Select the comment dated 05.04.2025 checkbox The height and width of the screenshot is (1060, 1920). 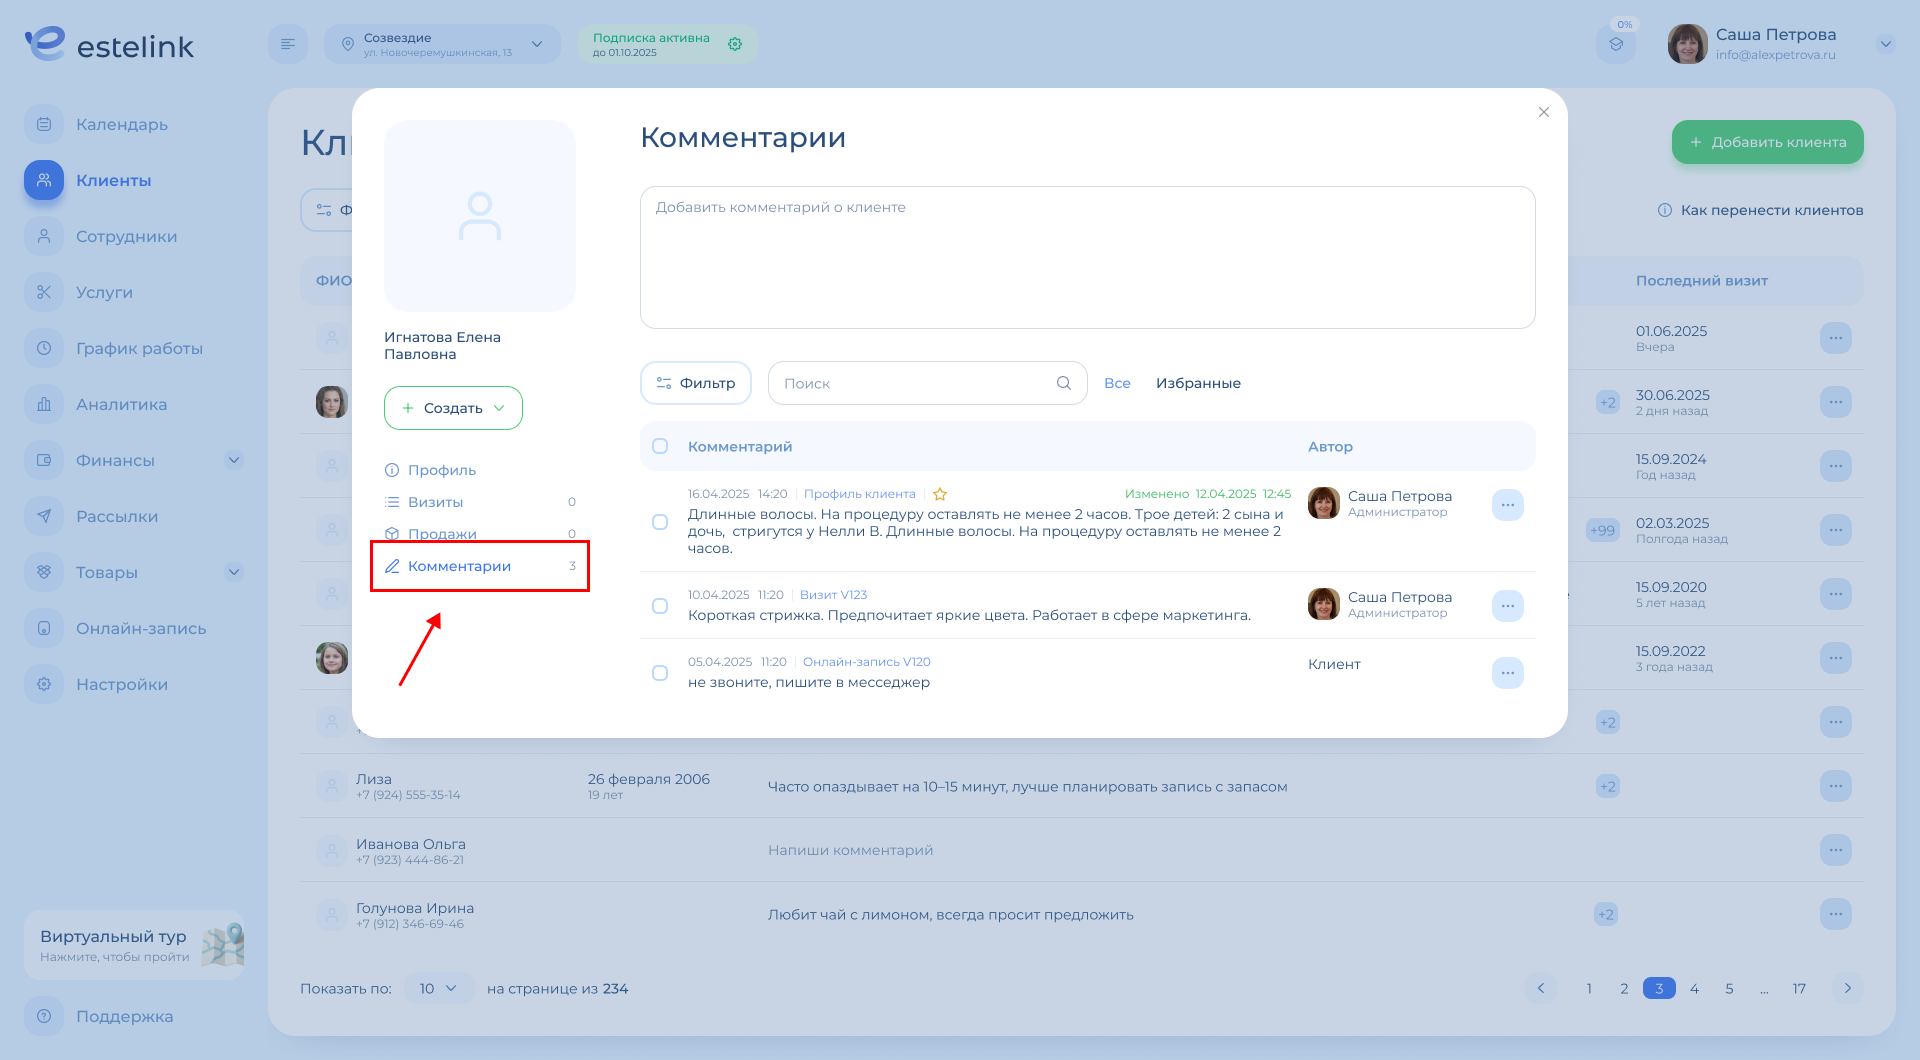(x=660, y=673)
